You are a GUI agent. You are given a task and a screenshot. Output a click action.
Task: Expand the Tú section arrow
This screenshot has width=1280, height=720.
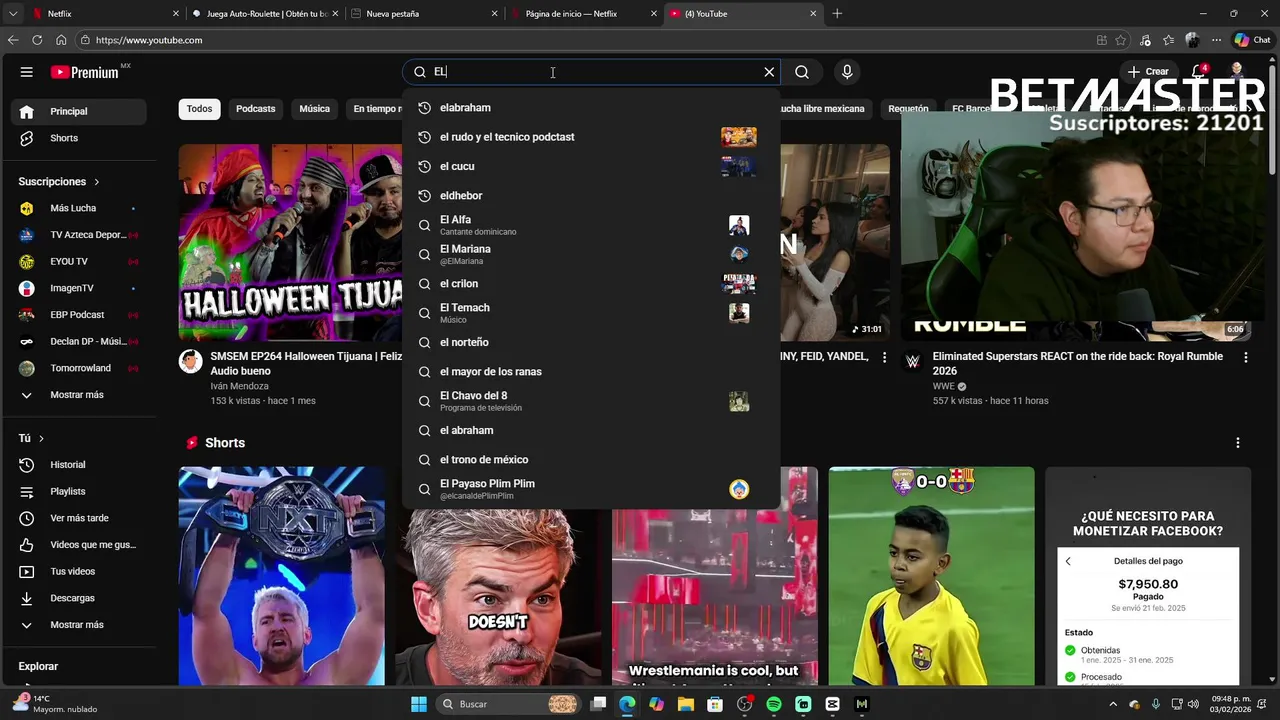[41, 438]
